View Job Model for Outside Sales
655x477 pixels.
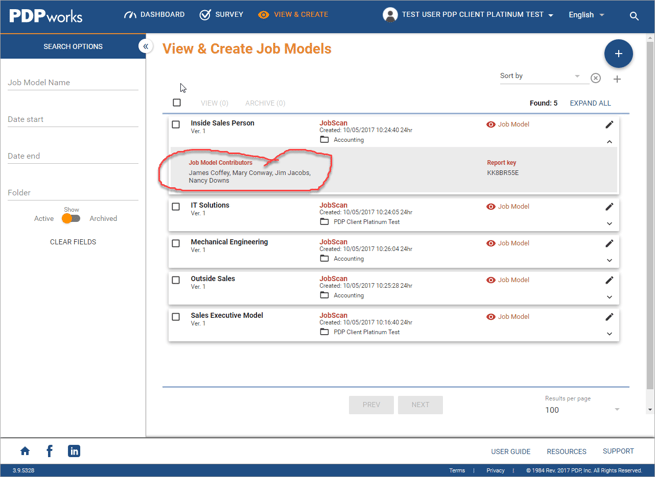[x=508, y=280]
